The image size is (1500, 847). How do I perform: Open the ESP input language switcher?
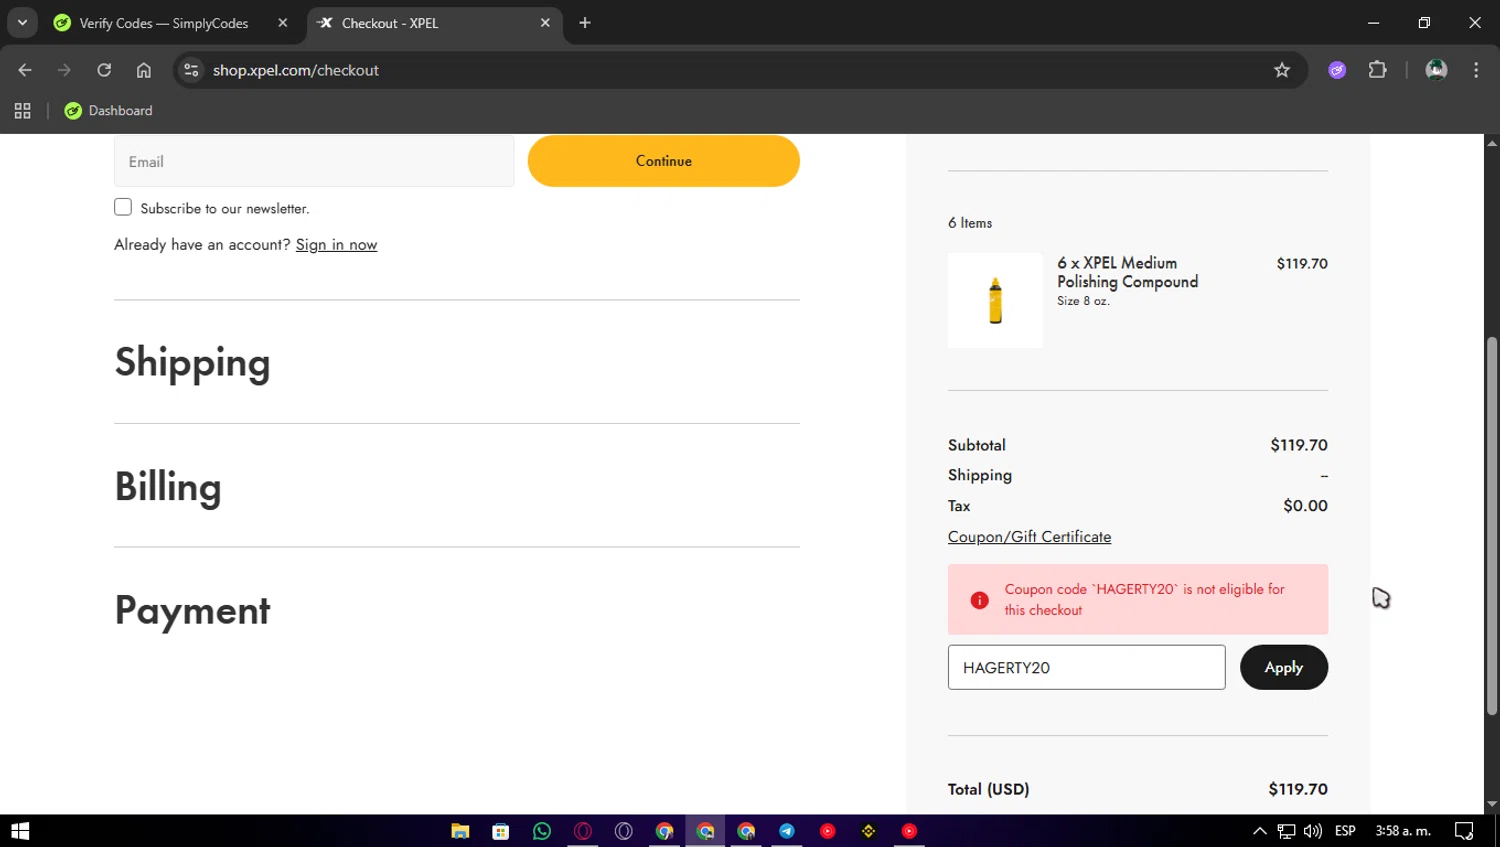(x=1345, y=831)
